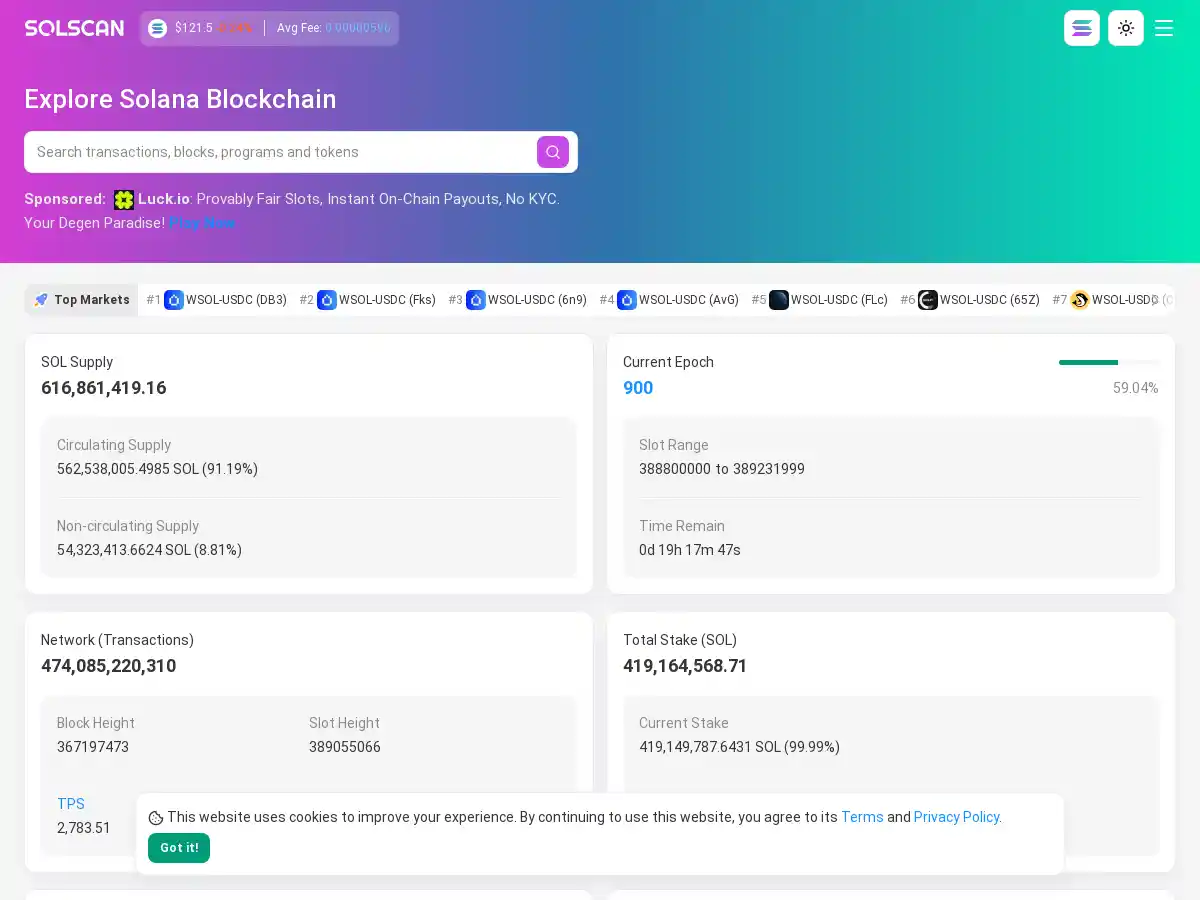The image size is (1200, 900).
Task: Toggle light/dark theme with the sun icon
Action: click(1126, 28)
